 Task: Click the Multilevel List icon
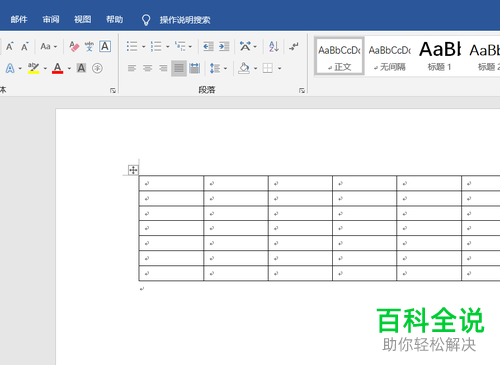point(180,46)
